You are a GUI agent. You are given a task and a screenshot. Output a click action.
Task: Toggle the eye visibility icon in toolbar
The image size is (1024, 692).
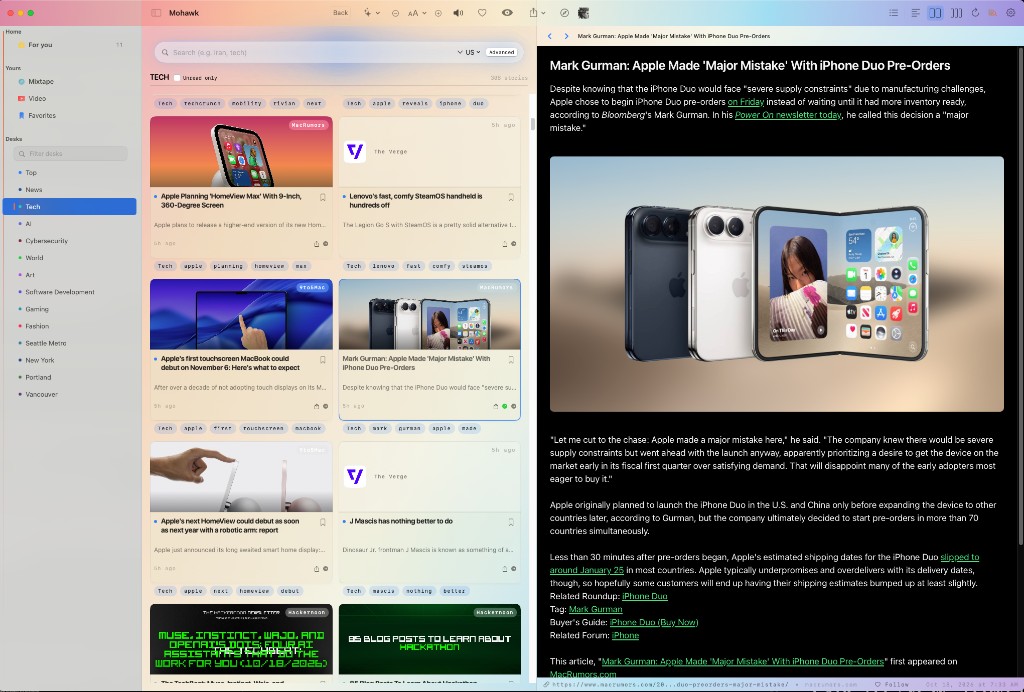(507, 13)
